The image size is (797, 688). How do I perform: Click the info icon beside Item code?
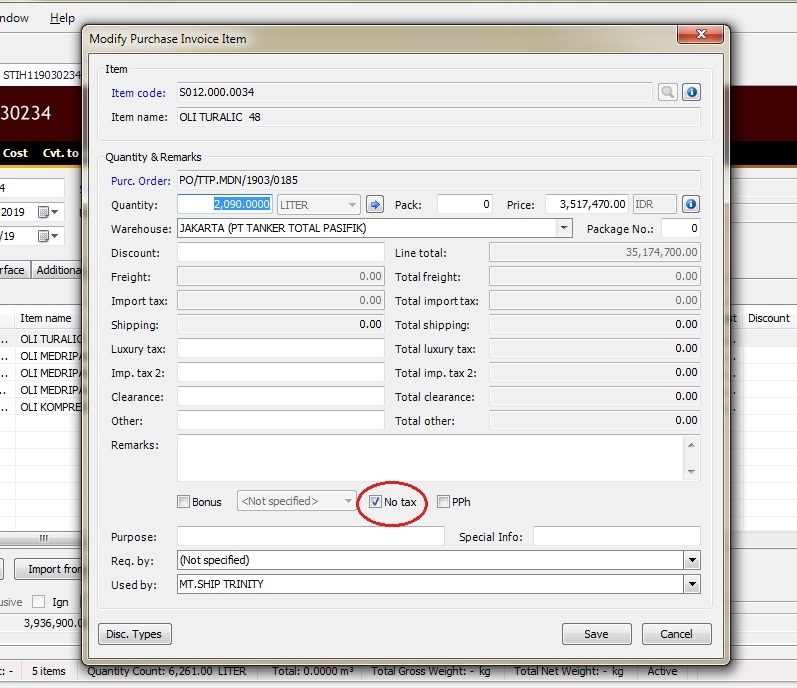tap(691, 92)
